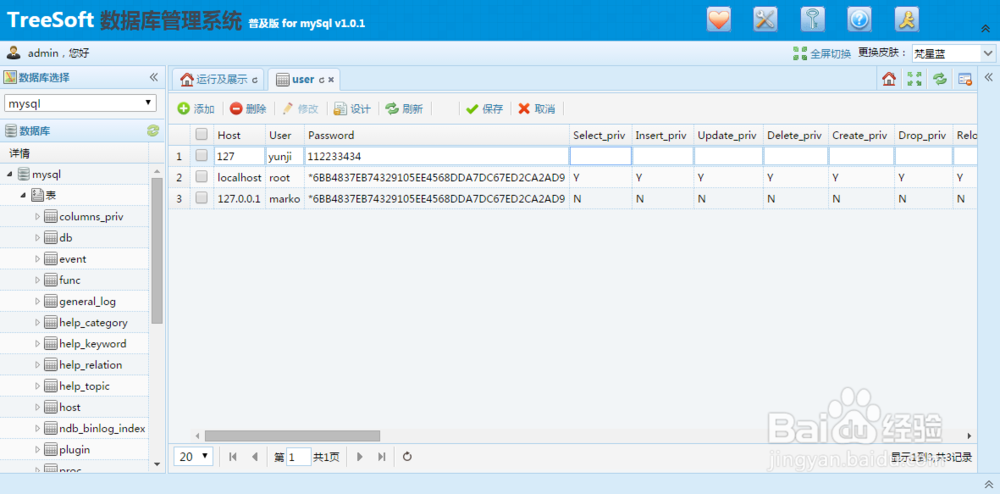Click the Select_priv column header
The image size is (1000, 494).
pos(599,135)
